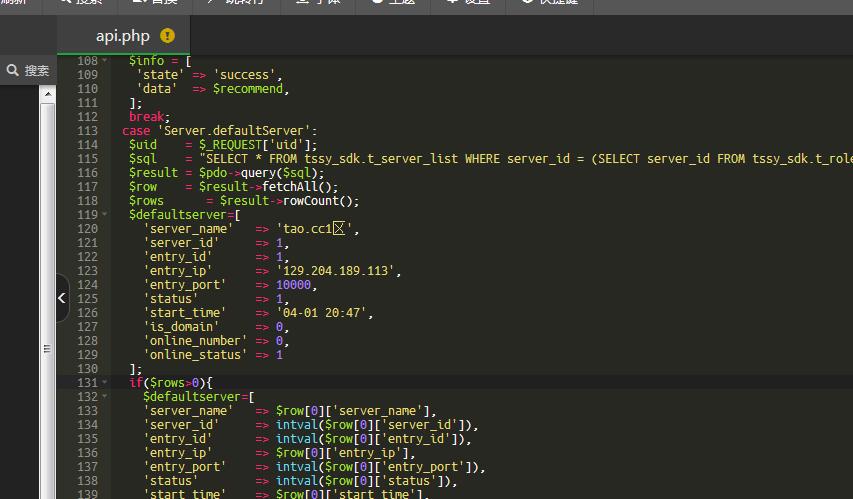
Task: Click the warning icon on api.php tab
Action: point(167,36)
